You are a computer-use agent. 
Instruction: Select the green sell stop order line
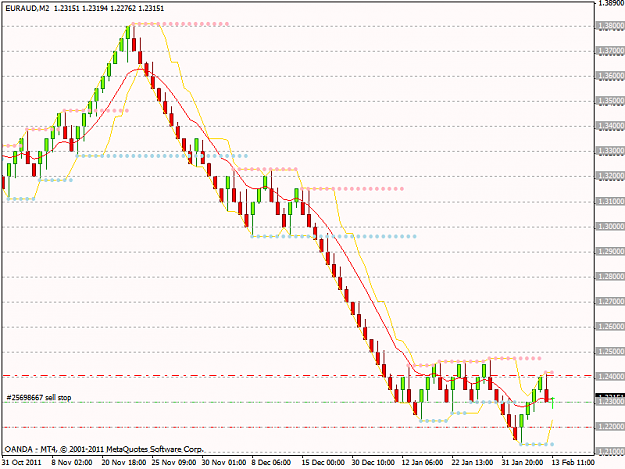tap(297, 402)
